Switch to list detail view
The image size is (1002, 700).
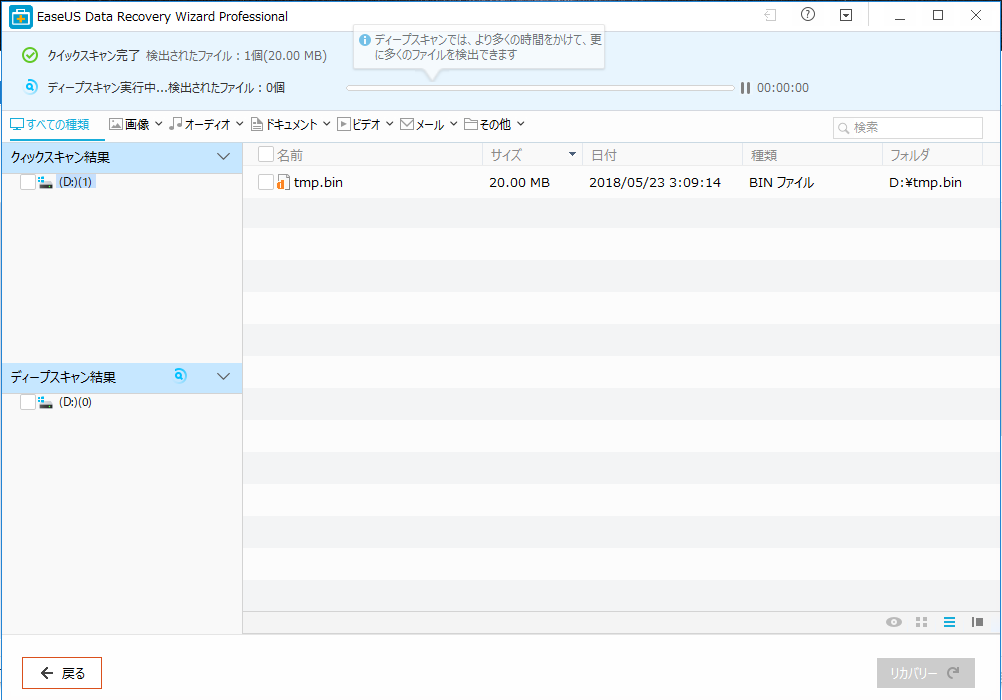(x=949, y=622)
